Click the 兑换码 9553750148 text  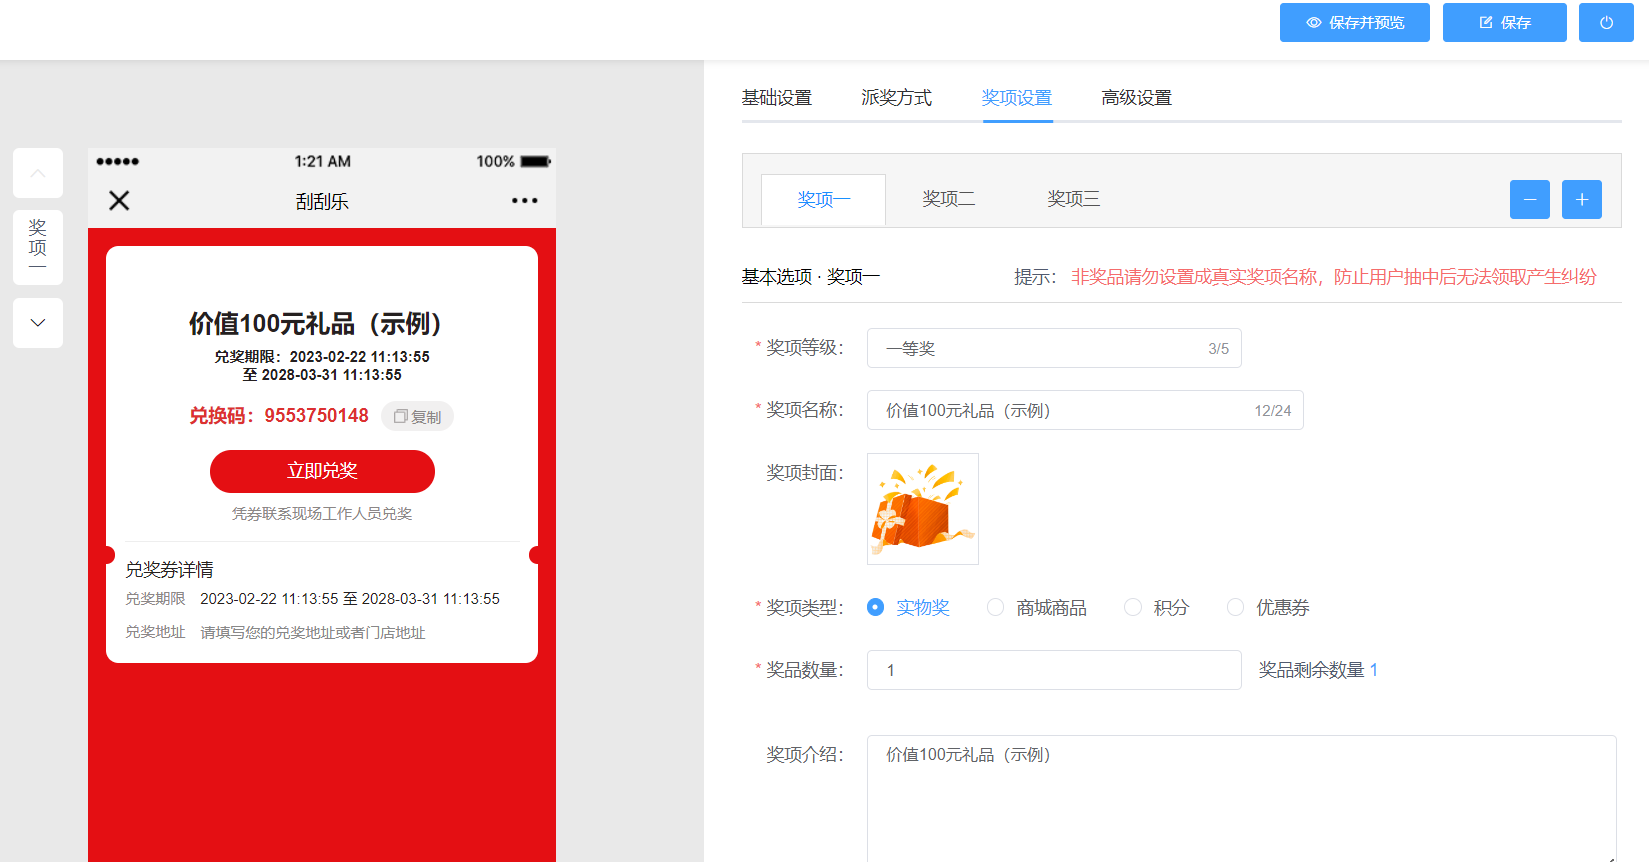pyautogui.click(x=279, y=416)
